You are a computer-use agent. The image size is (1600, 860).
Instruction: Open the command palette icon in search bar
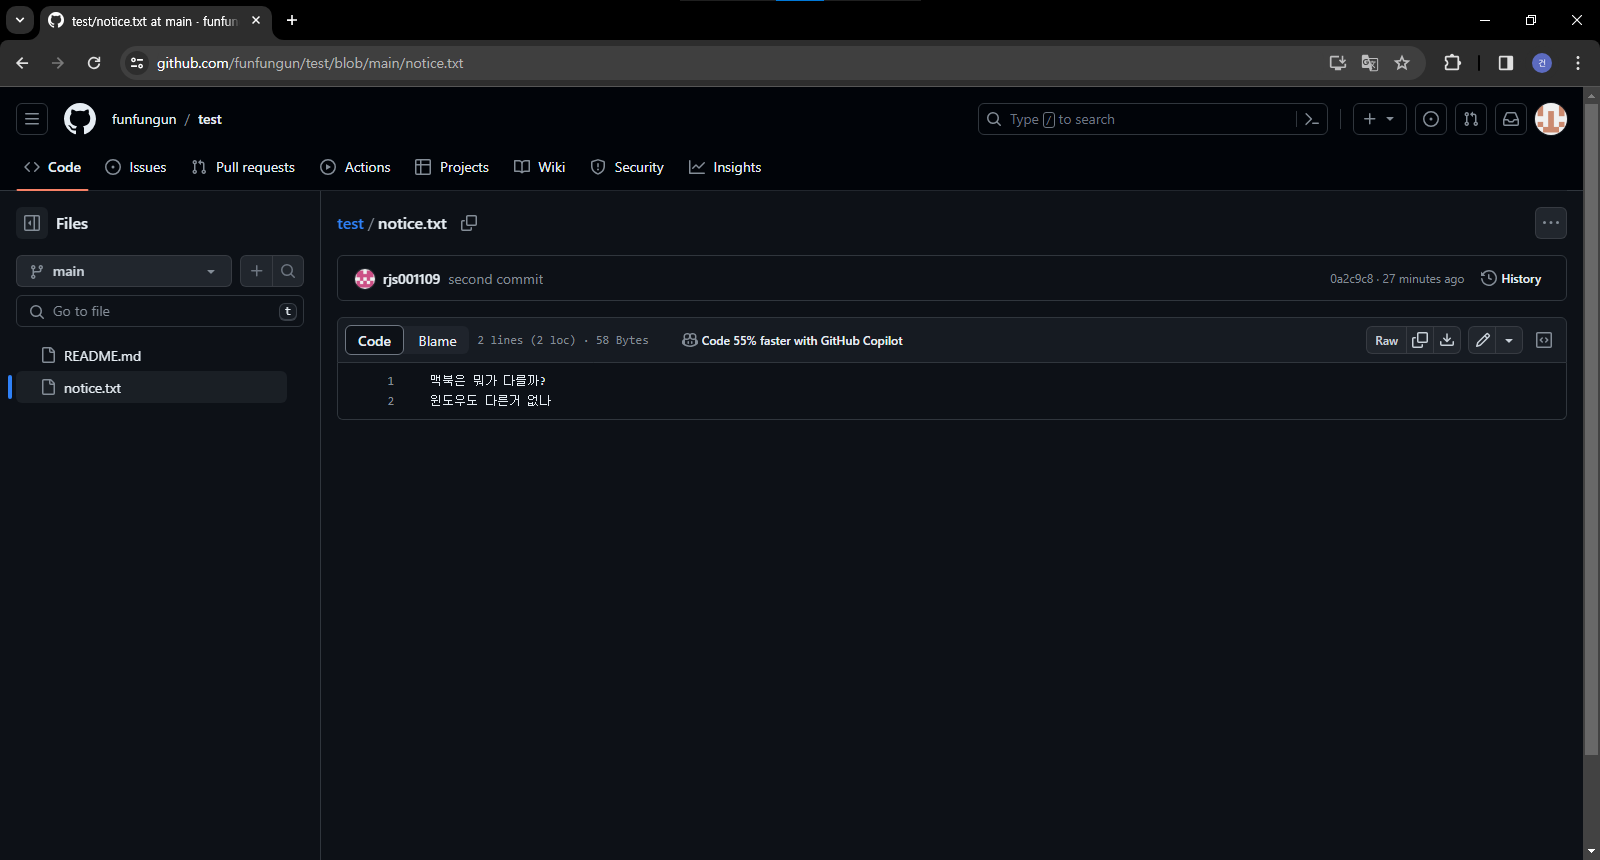(x=1312, y=119)
